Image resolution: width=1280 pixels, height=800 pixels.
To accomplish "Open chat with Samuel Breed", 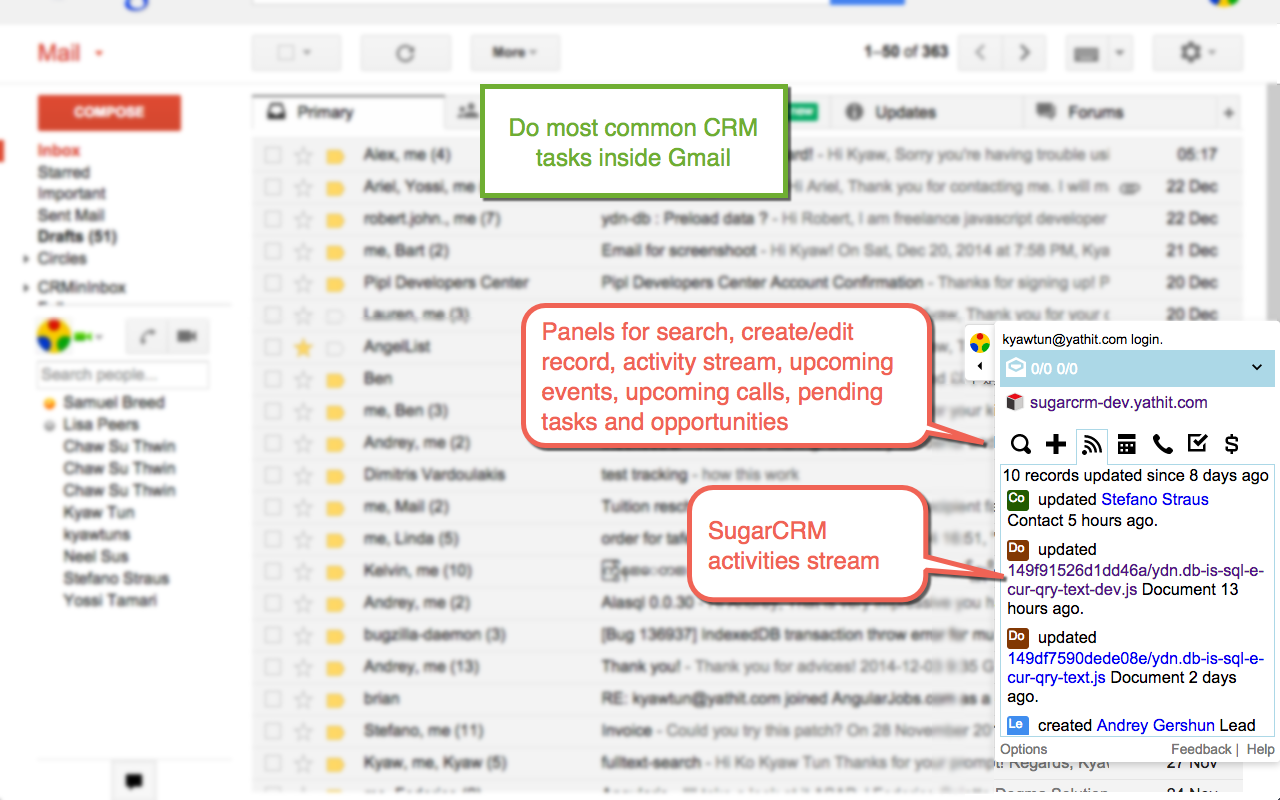I will [x=114, y=403].
